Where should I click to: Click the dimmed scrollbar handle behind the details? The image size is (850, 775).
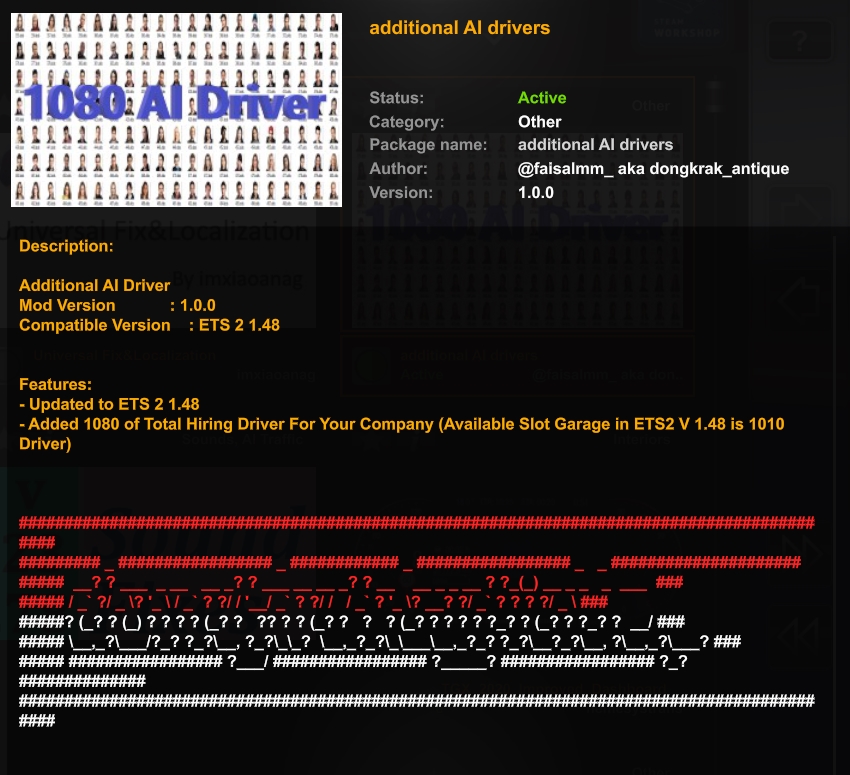point(714,98)
